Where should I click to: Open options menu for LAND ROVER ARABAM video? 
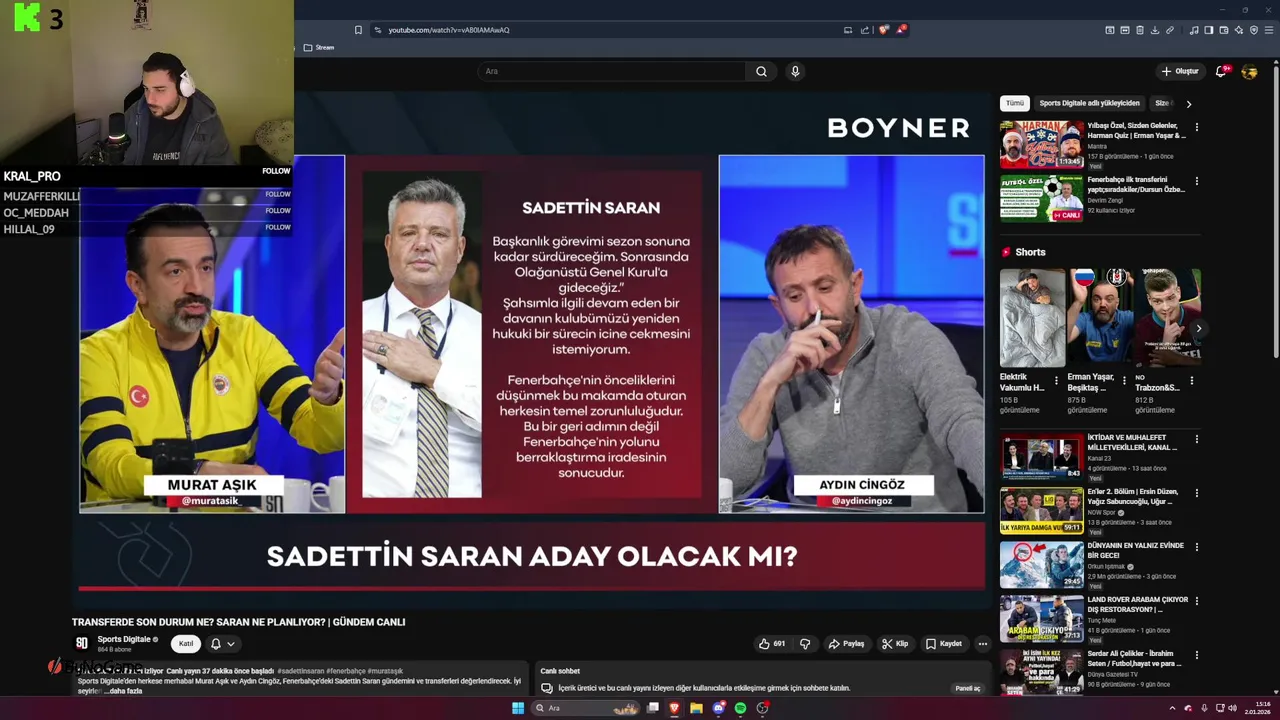point(1196,602)
